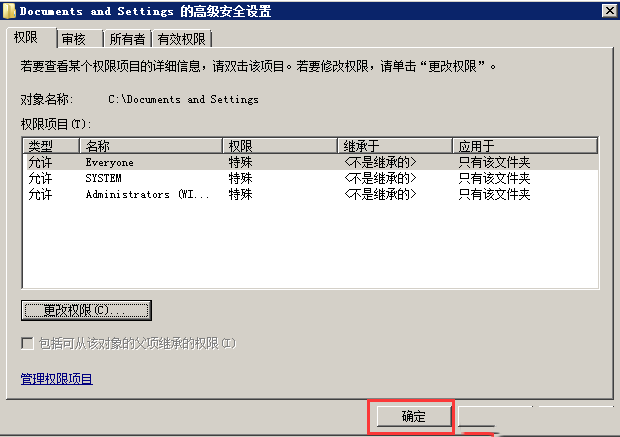Switch to the 权限 tab
Screen dimensions: 620x437
(32, 38)
